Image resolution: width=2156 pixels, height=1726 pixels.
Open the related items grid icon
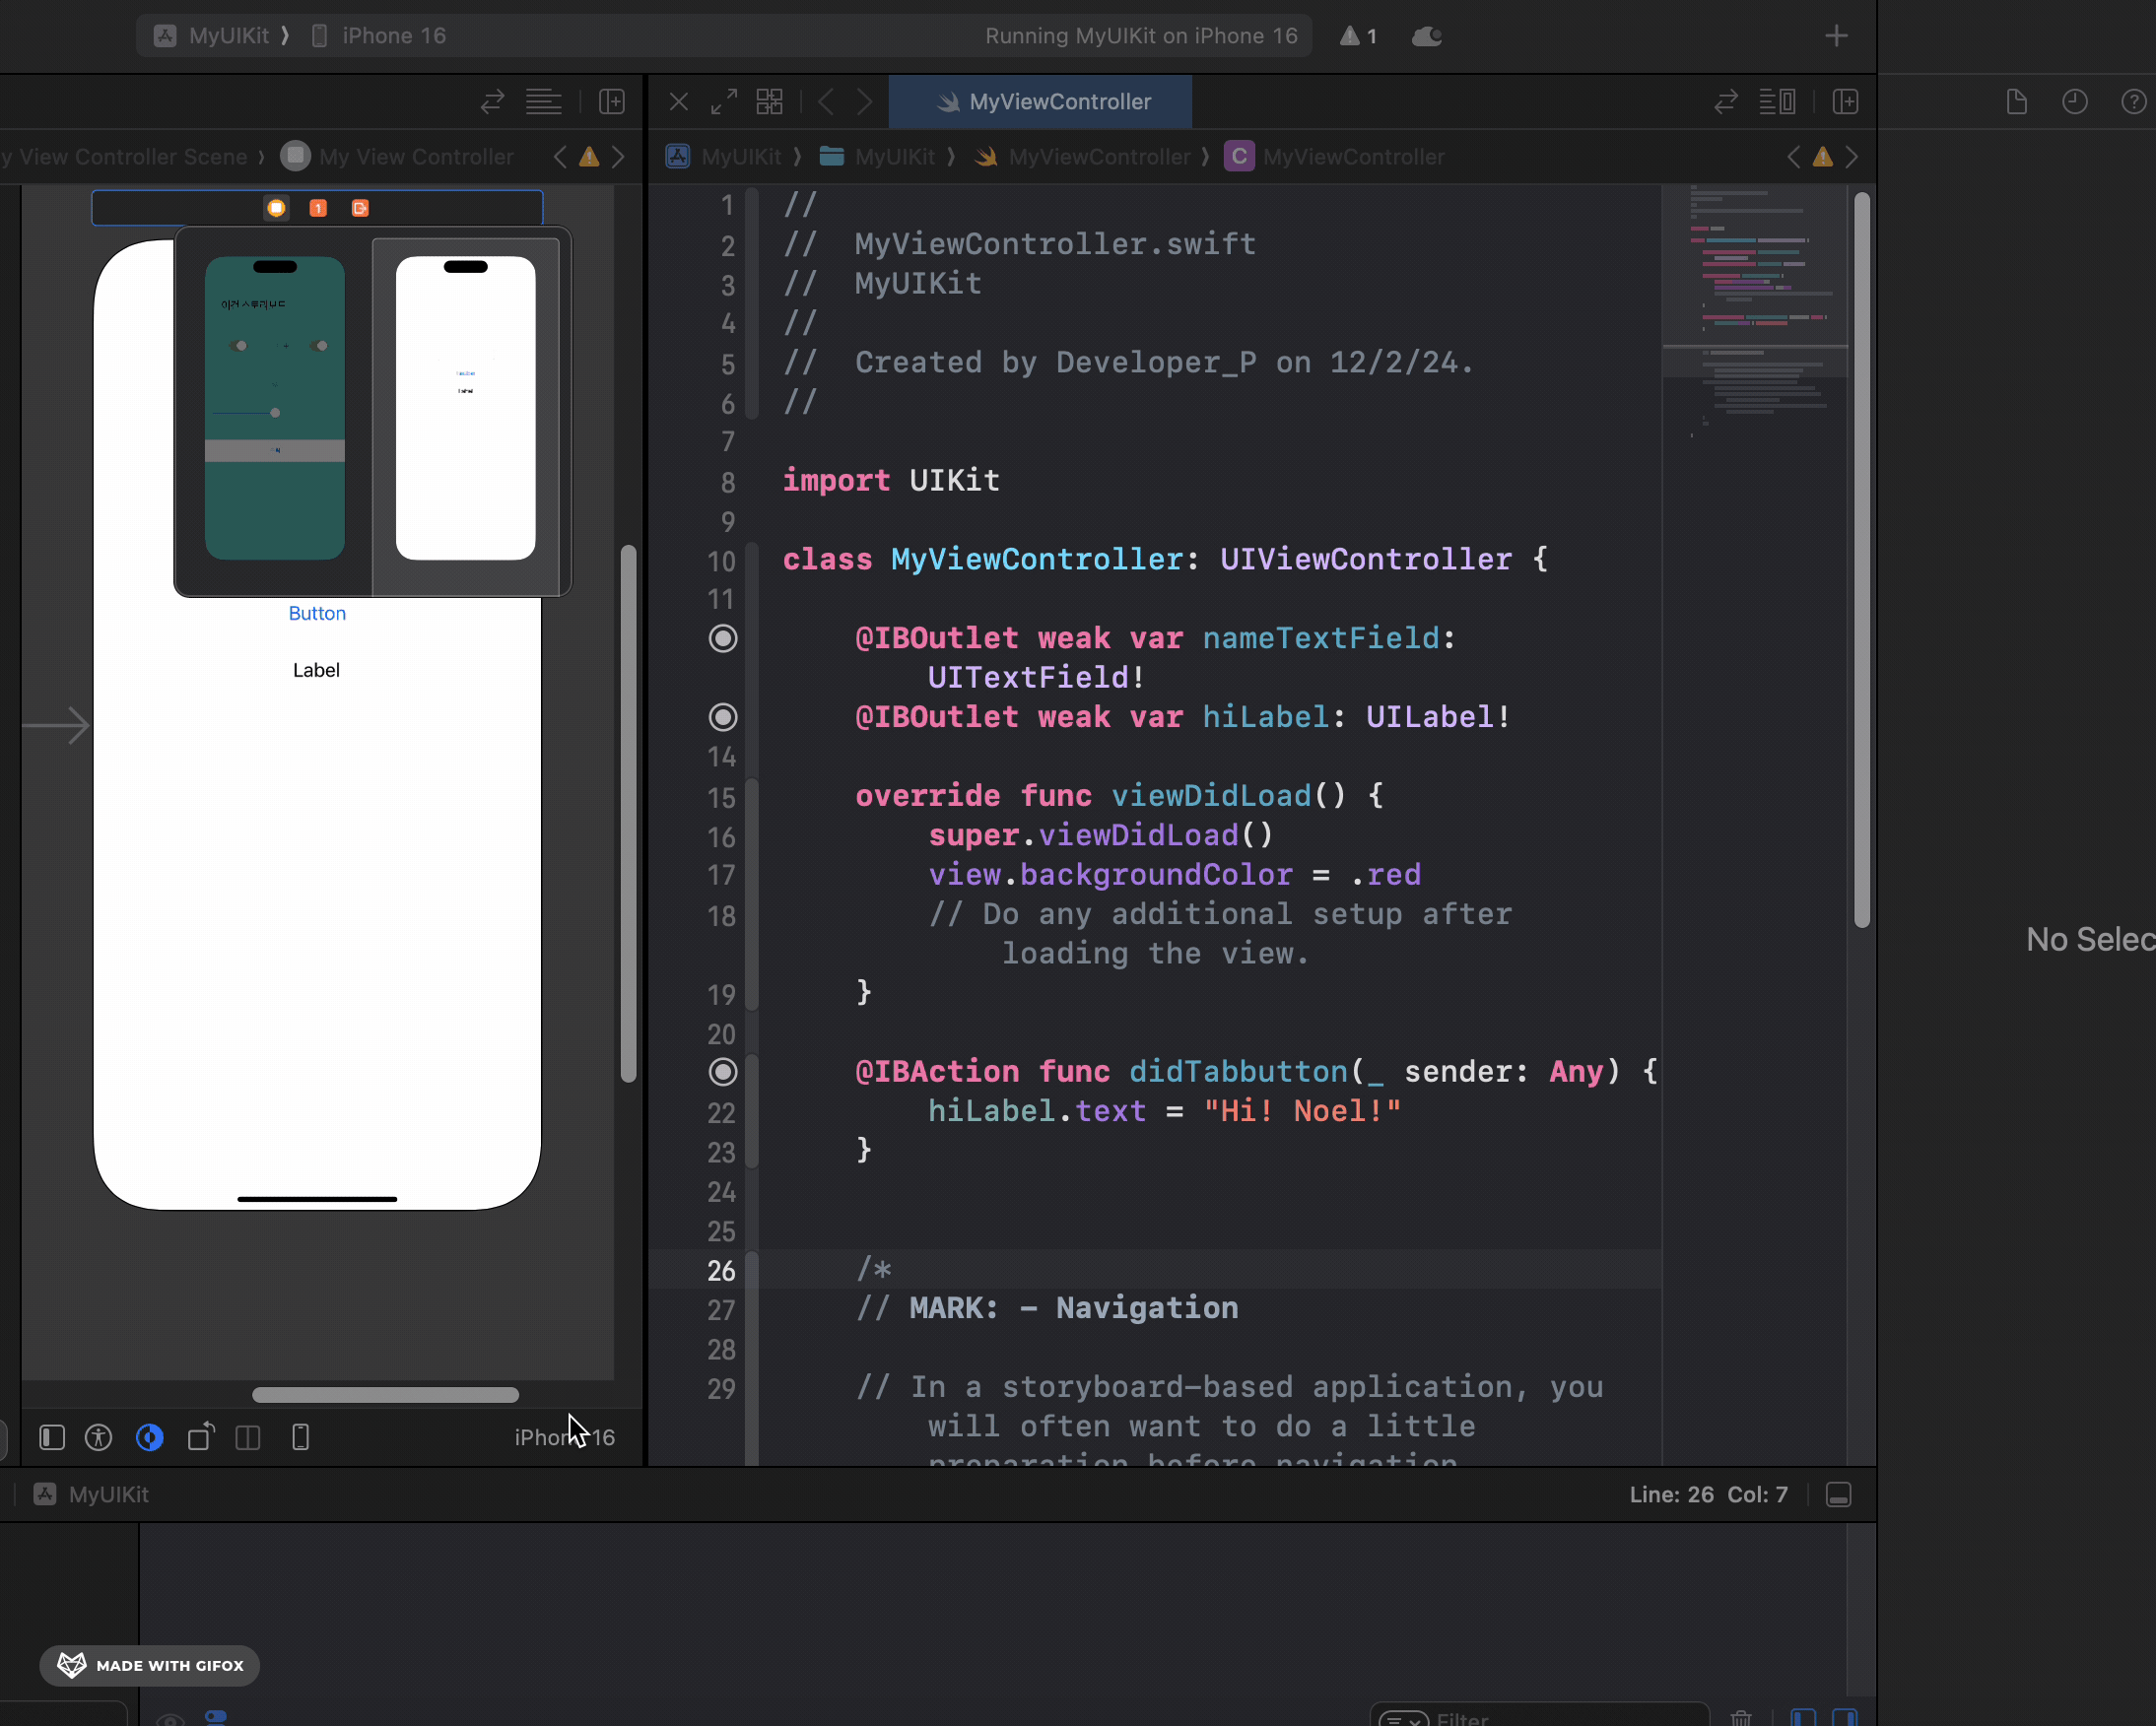click(x=769, y=102)
